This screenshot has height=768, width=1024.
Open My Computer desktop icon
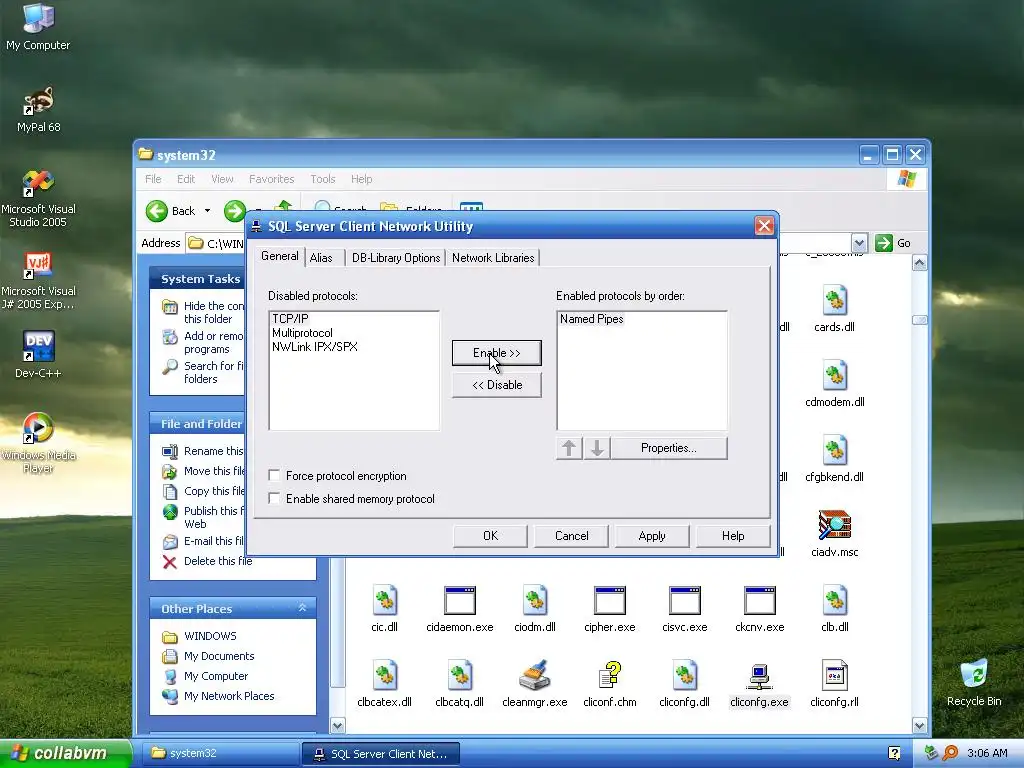pyautogui.click(x=38, y=26)
